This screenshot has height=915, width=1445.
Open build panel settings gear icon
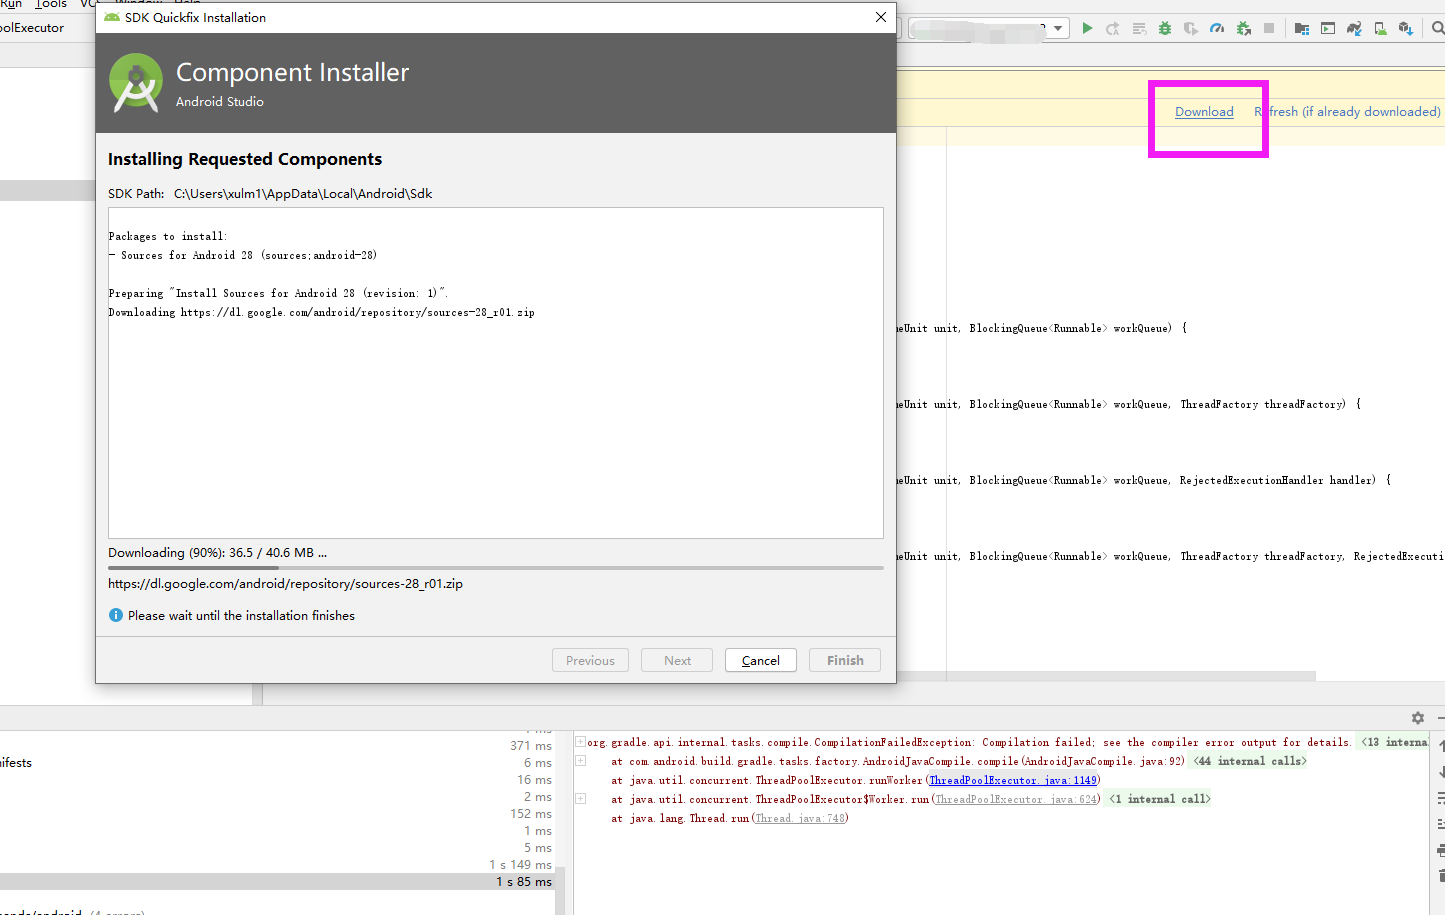tap(1417, 718)
